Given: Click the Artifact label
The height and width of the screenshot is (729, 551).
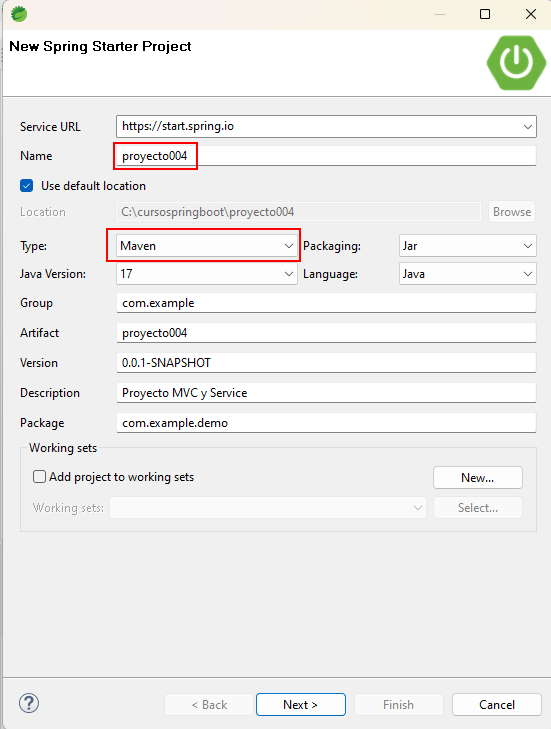Looking at the screenshot, I should [x=40, y=333].
